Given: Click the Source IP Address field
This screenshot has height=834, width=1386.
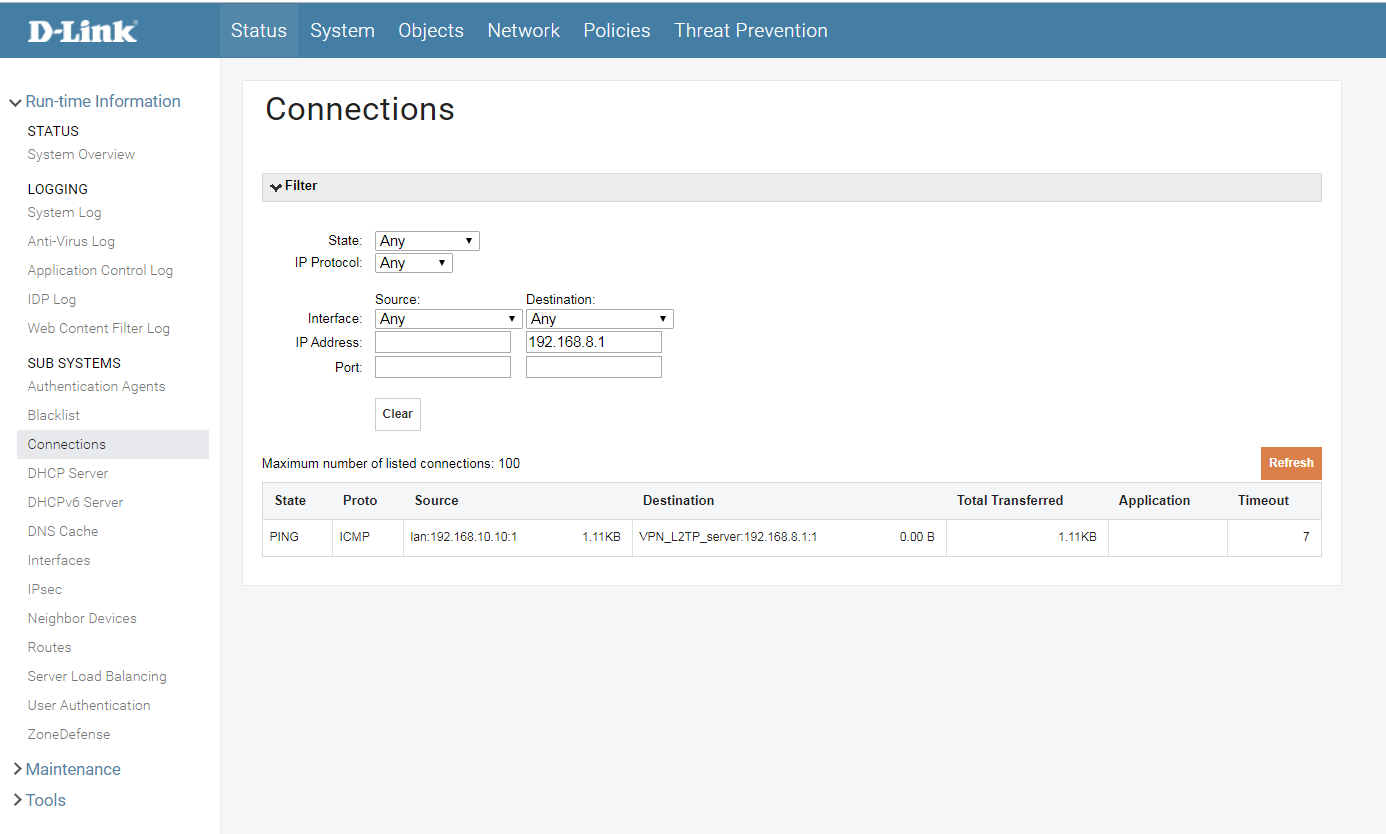Looking at the screenshot, I should [442, 343].
